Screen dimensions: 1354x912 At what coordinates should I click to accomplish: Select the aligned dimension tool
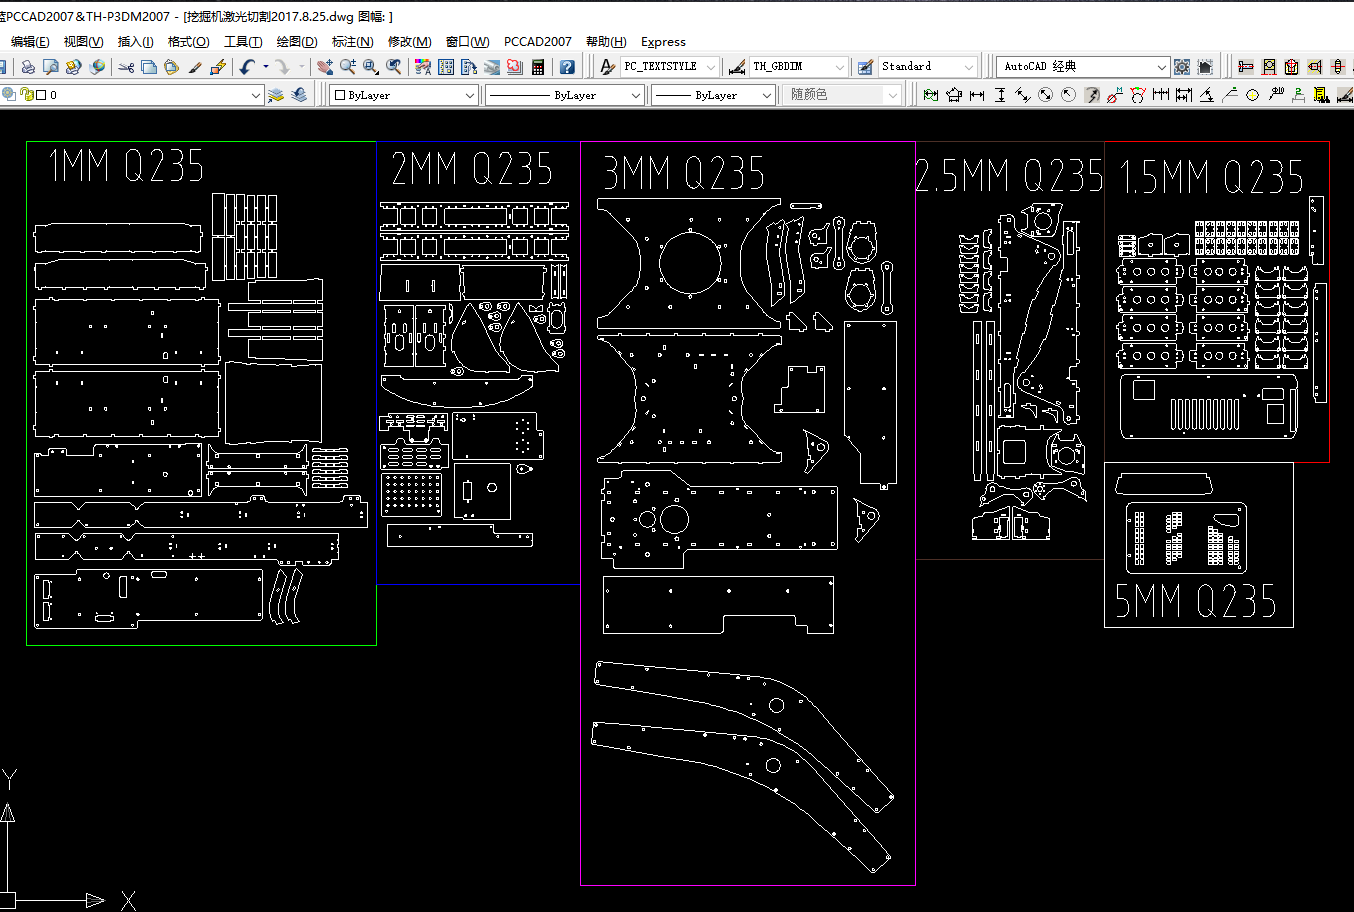pyautogui.click(x=1023, y=95)
